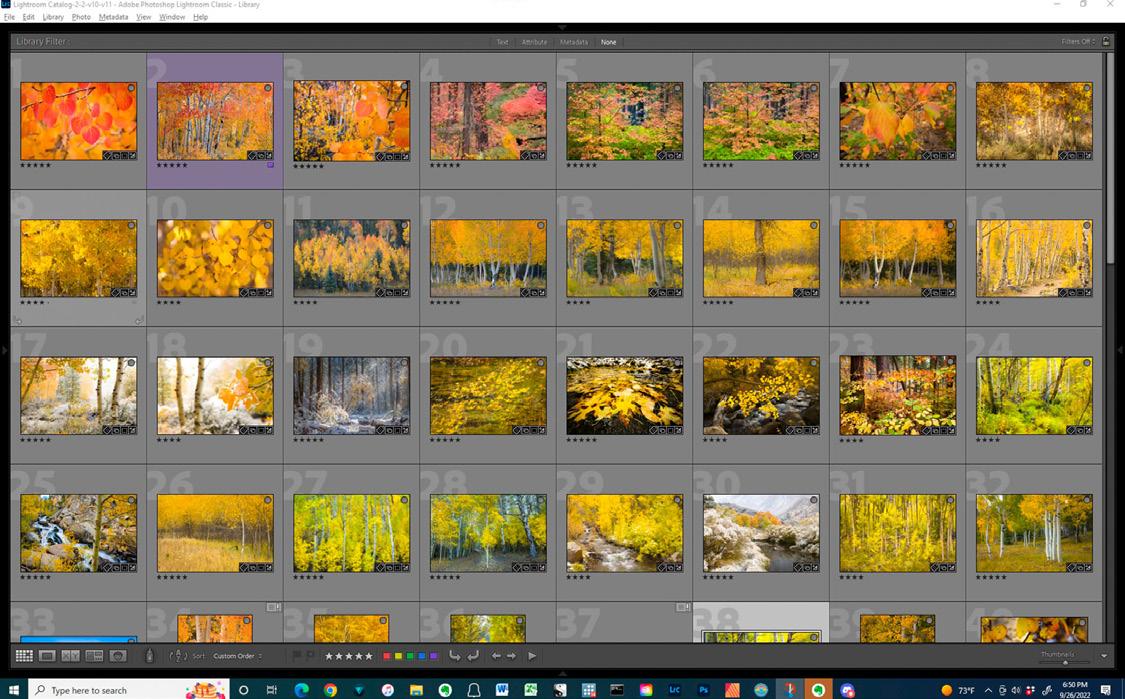The width and height of the screenshot is (1125, 699).
Task: Select the Painter spray can tool
Action: [x=149, y=655]
